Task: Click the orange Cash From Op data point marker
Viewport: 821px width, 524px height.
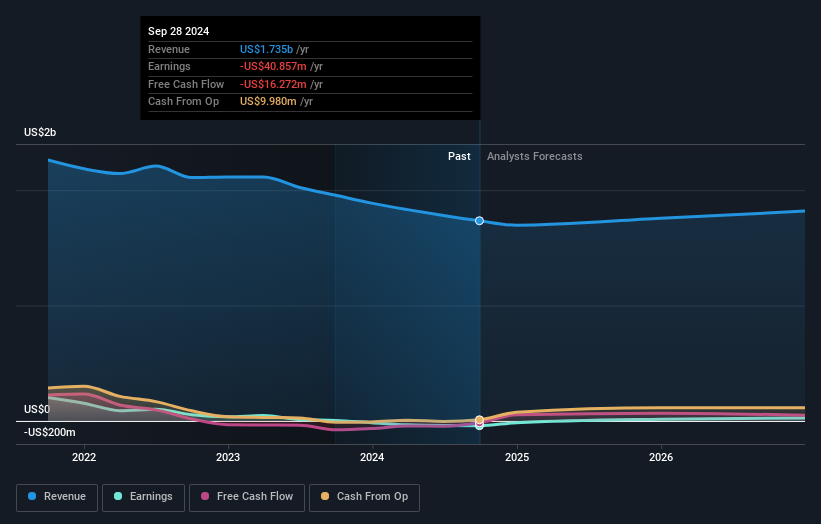Action: (x=479, y=420)
